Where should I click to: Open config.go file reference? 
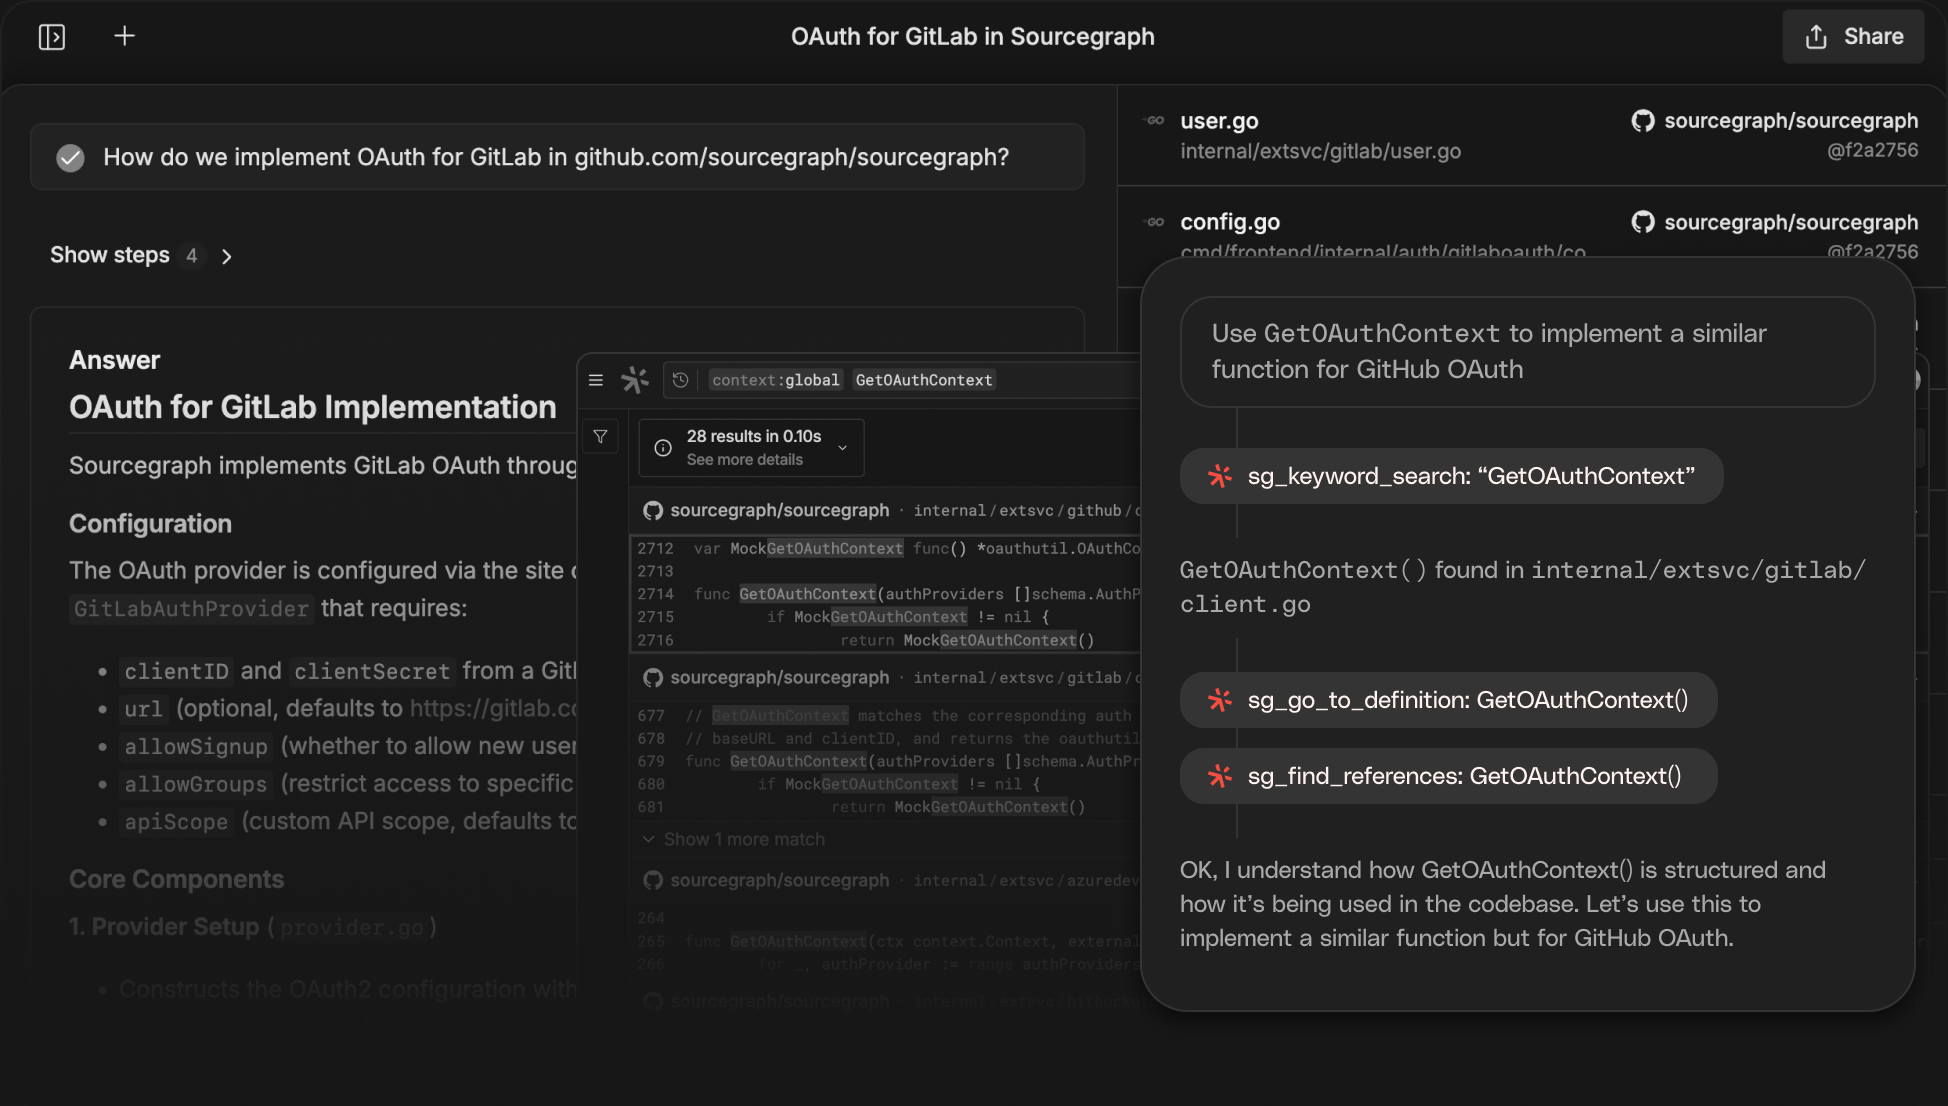click(1229, 222)
